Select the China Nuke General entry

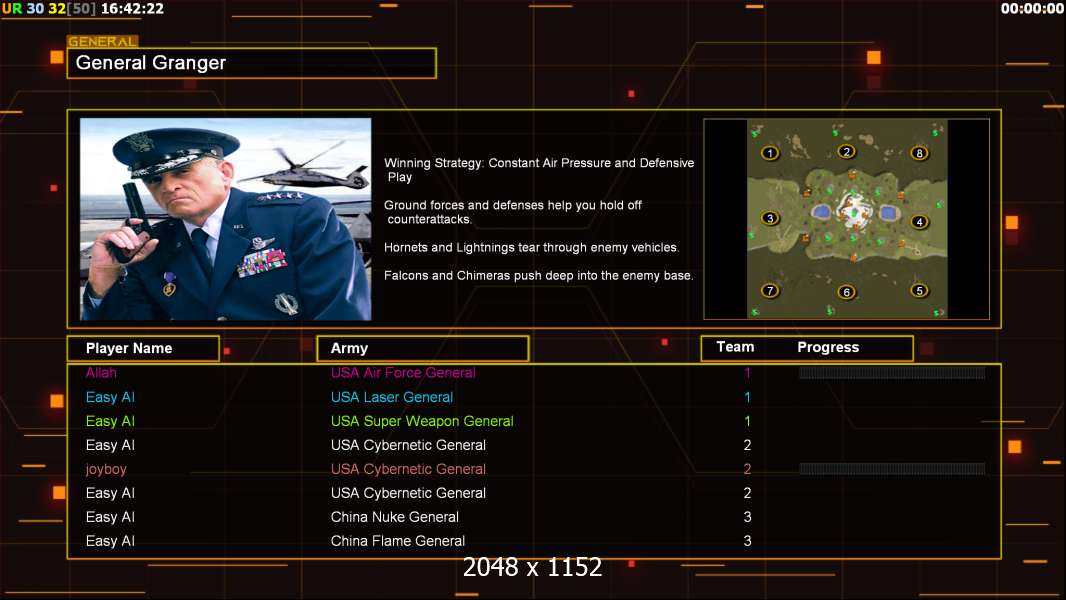395,517
